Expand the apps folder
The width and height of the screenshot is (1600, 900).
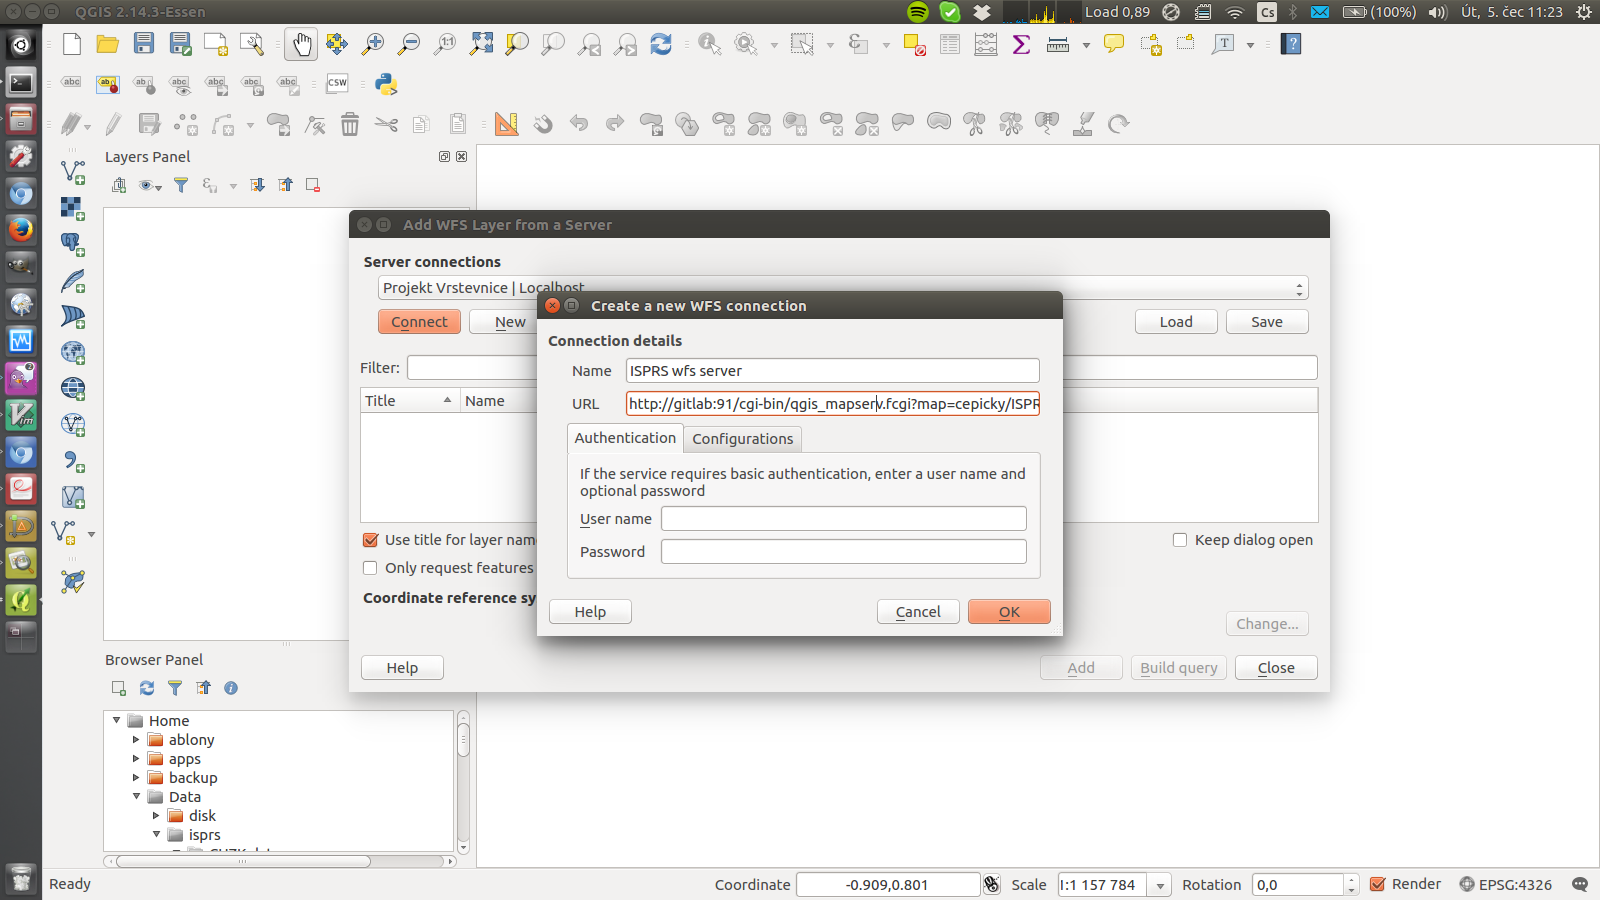(136, 759)
